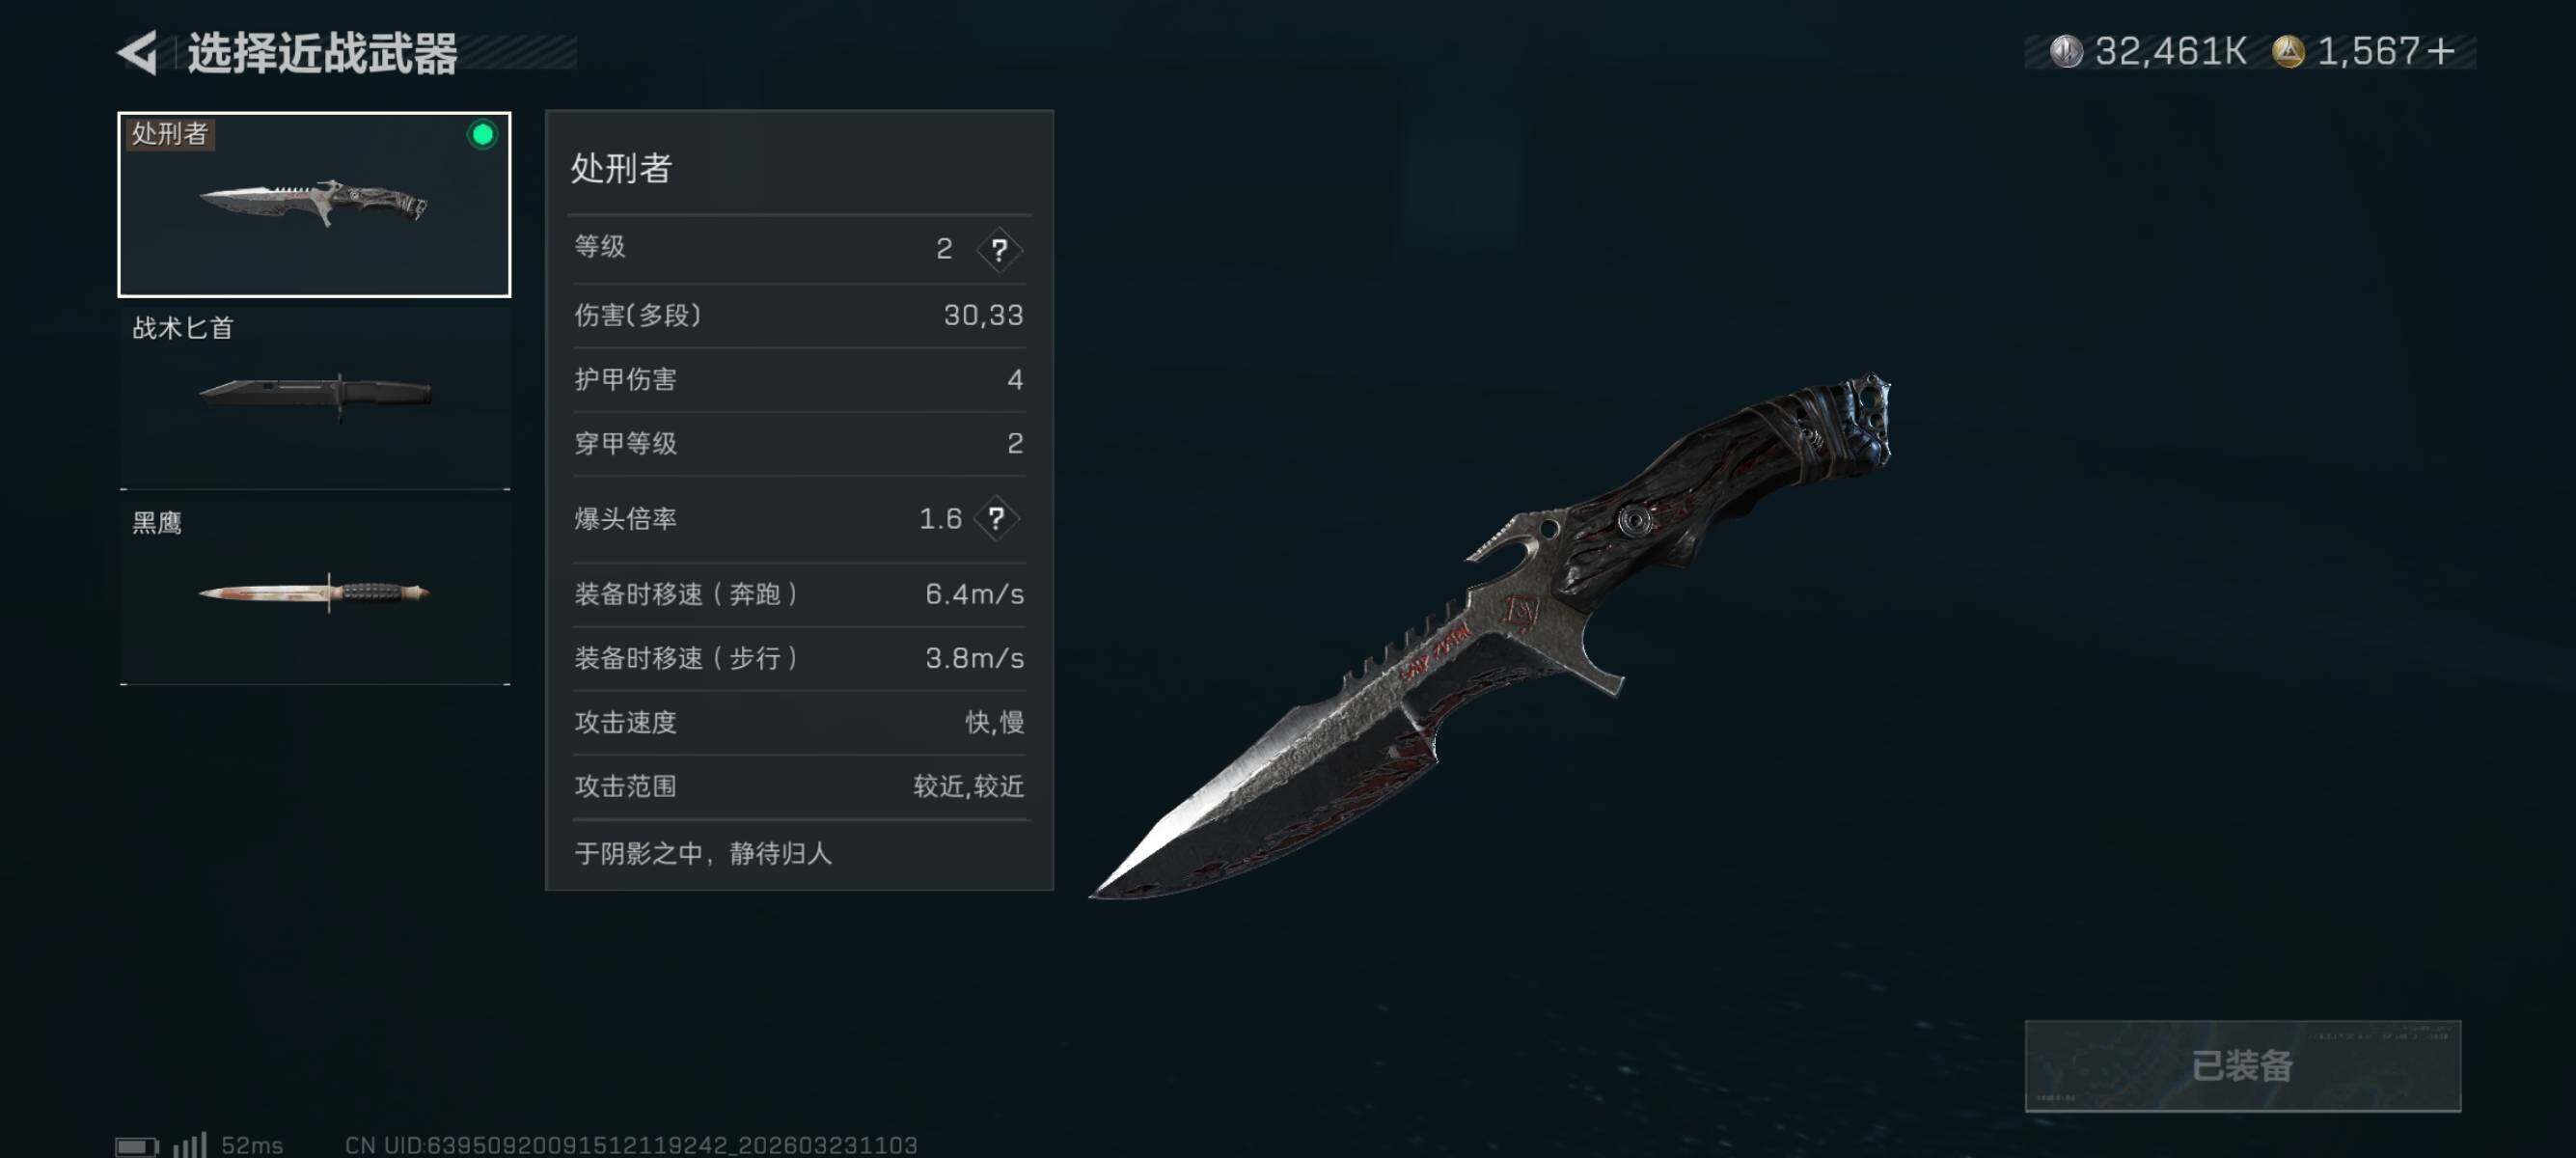Click the silver currency coin icon

pyautogui.click(x=2065, y=51)
